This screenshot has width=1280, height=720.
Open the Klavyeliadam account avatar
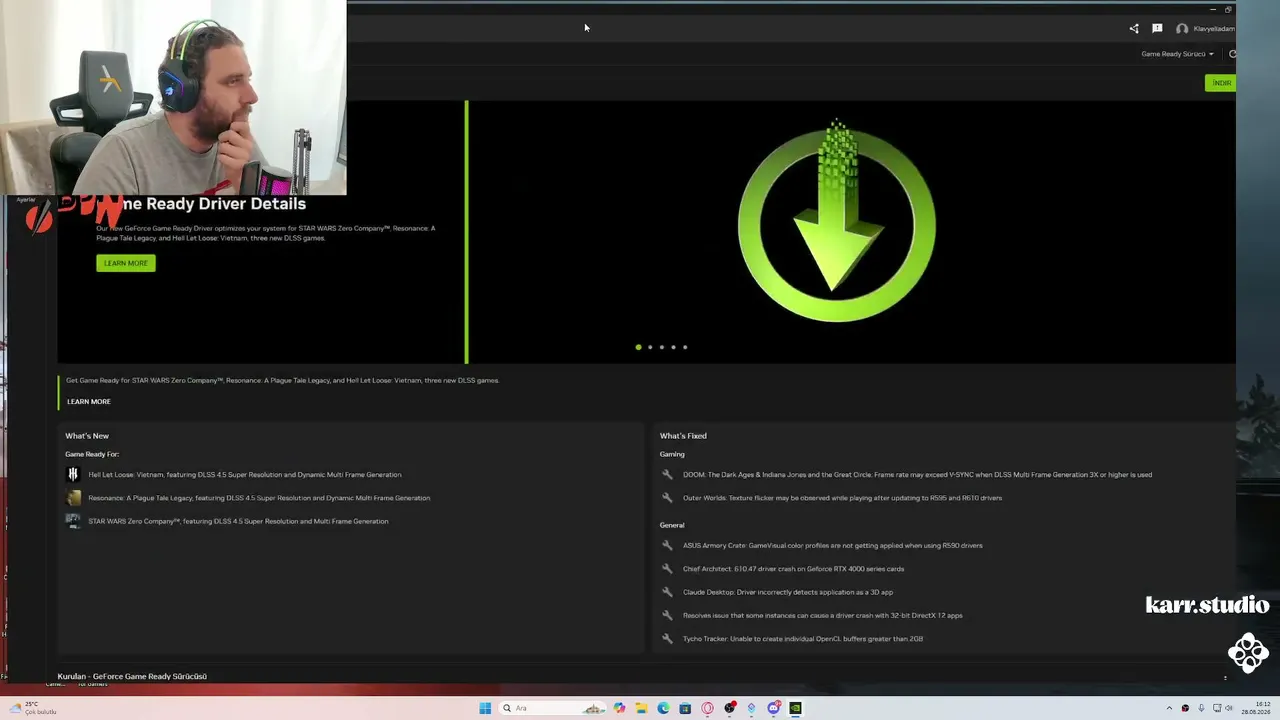[x=1182, y=29]
